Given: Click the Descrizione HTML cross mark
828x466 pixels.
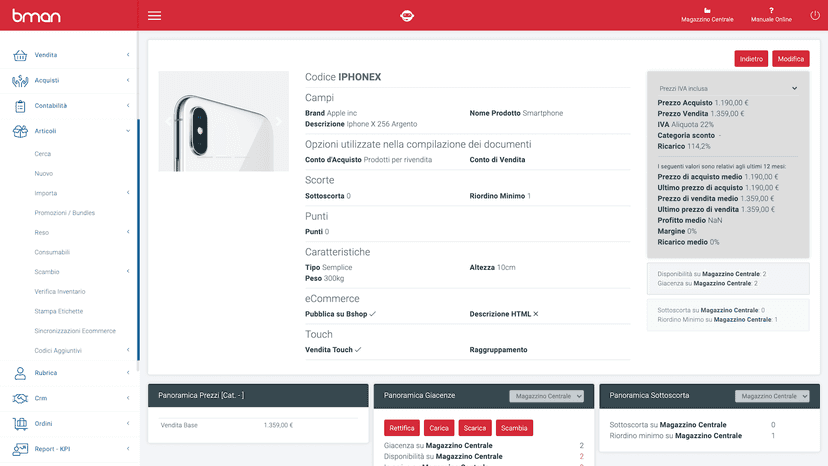Looking at the screenshot, I should (535, 314).
